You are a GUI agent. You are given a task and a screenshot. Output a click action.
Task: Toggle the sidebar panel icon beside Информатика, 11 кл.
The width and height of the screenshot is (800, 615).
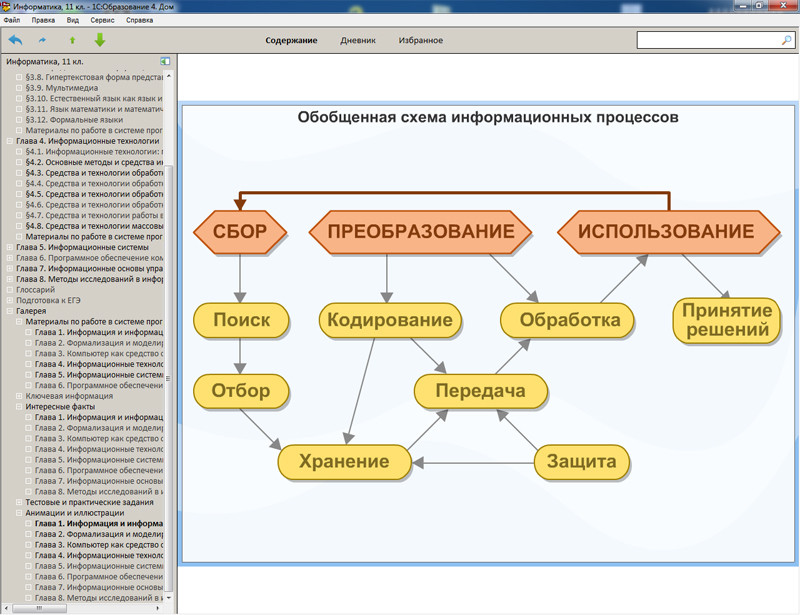[x=165, y=61]
